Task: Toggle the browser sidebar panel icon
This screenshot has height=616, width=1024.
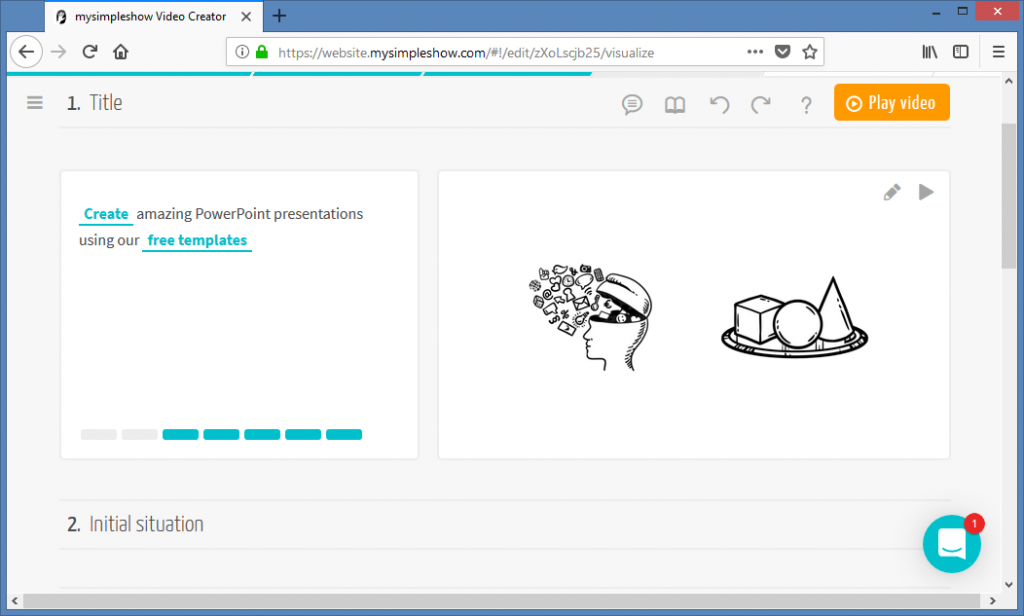Action: (x=961, y=51)
